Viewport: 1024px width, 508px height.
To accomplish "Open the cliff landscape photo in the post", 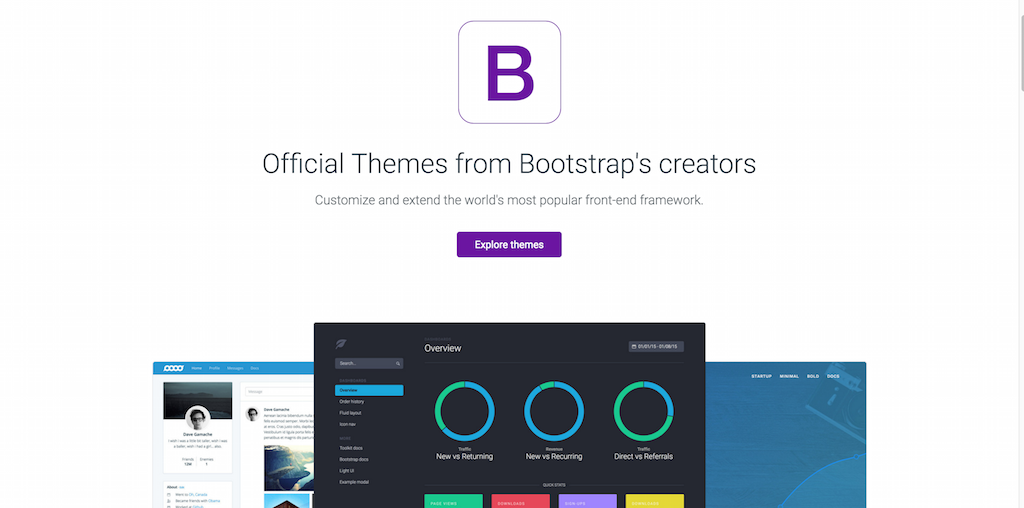I will pyautogui.click(x=289, y=468).
